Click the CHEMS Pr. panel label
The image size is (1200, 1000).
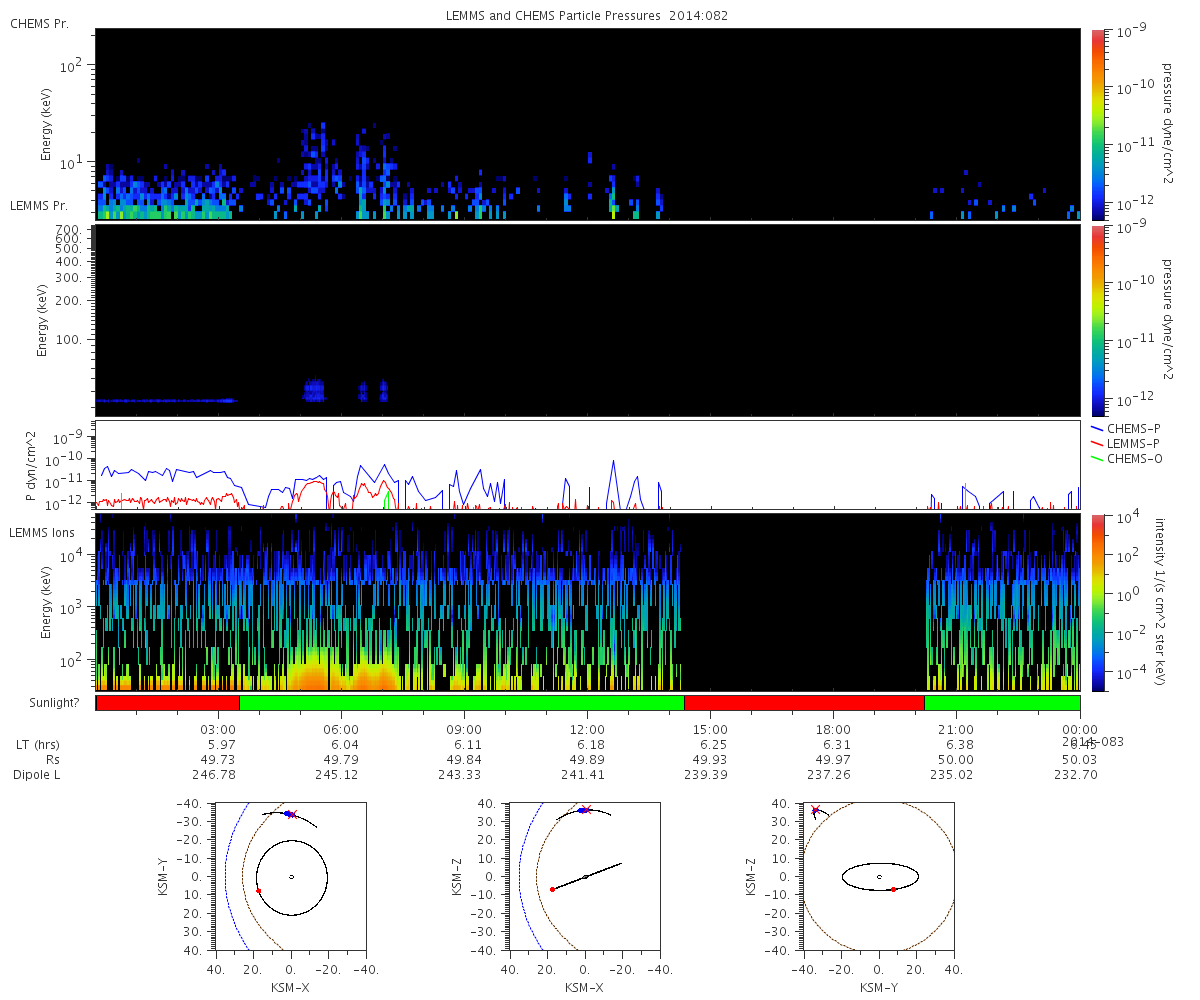(x=39, y=24)
